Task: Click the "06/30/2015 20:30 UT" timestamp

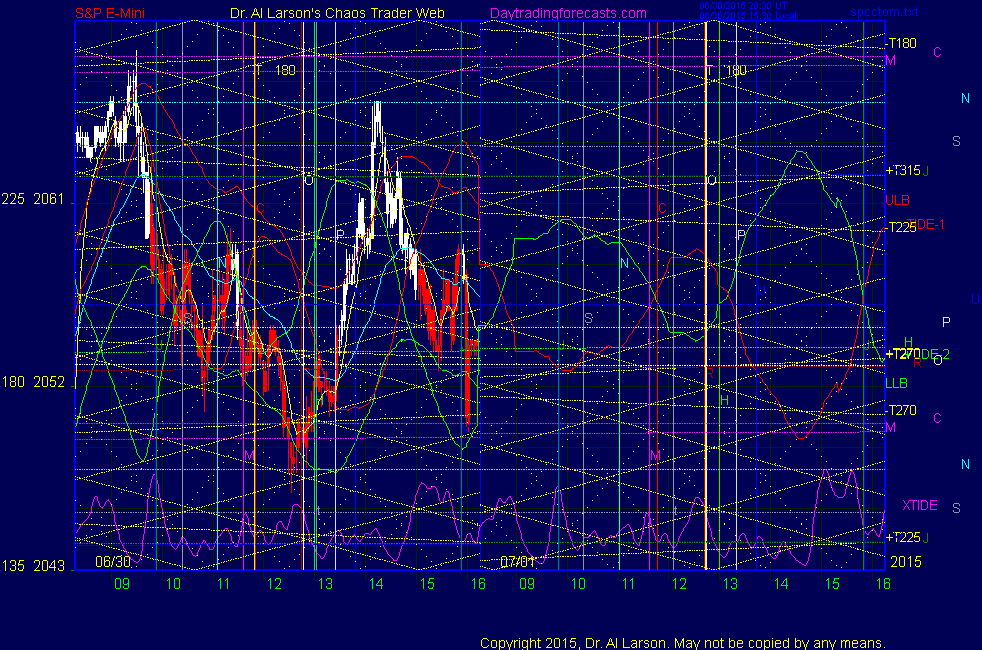Action: (743, 6)
